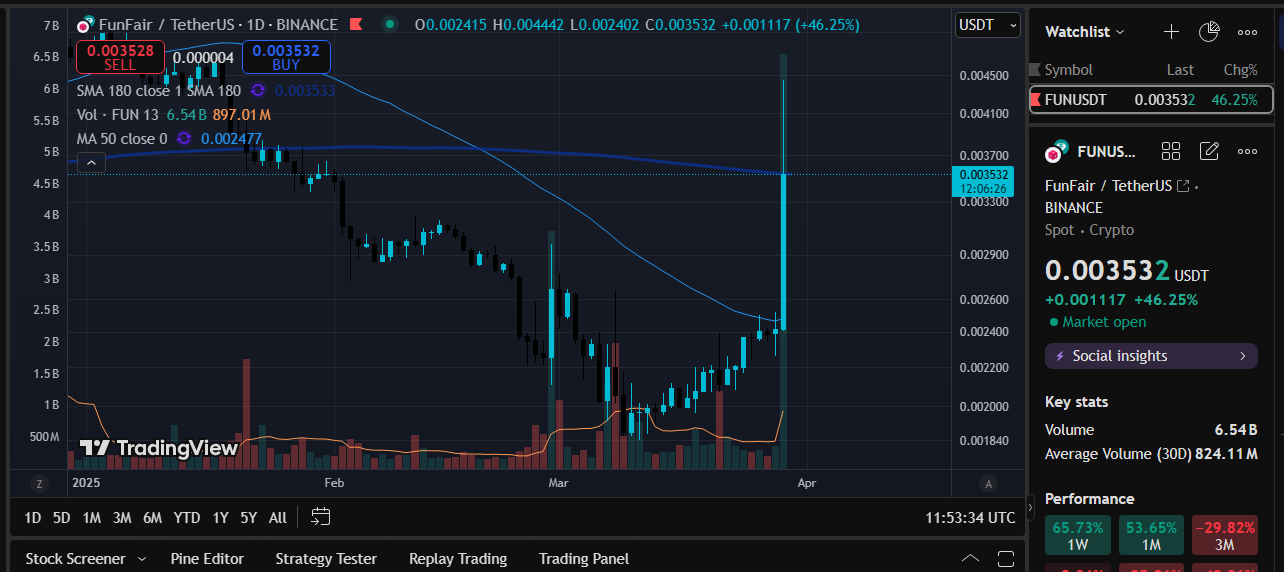The image size is (1284, 572).
Task: Open the Stock Screener tab
Action: point(76,559)
